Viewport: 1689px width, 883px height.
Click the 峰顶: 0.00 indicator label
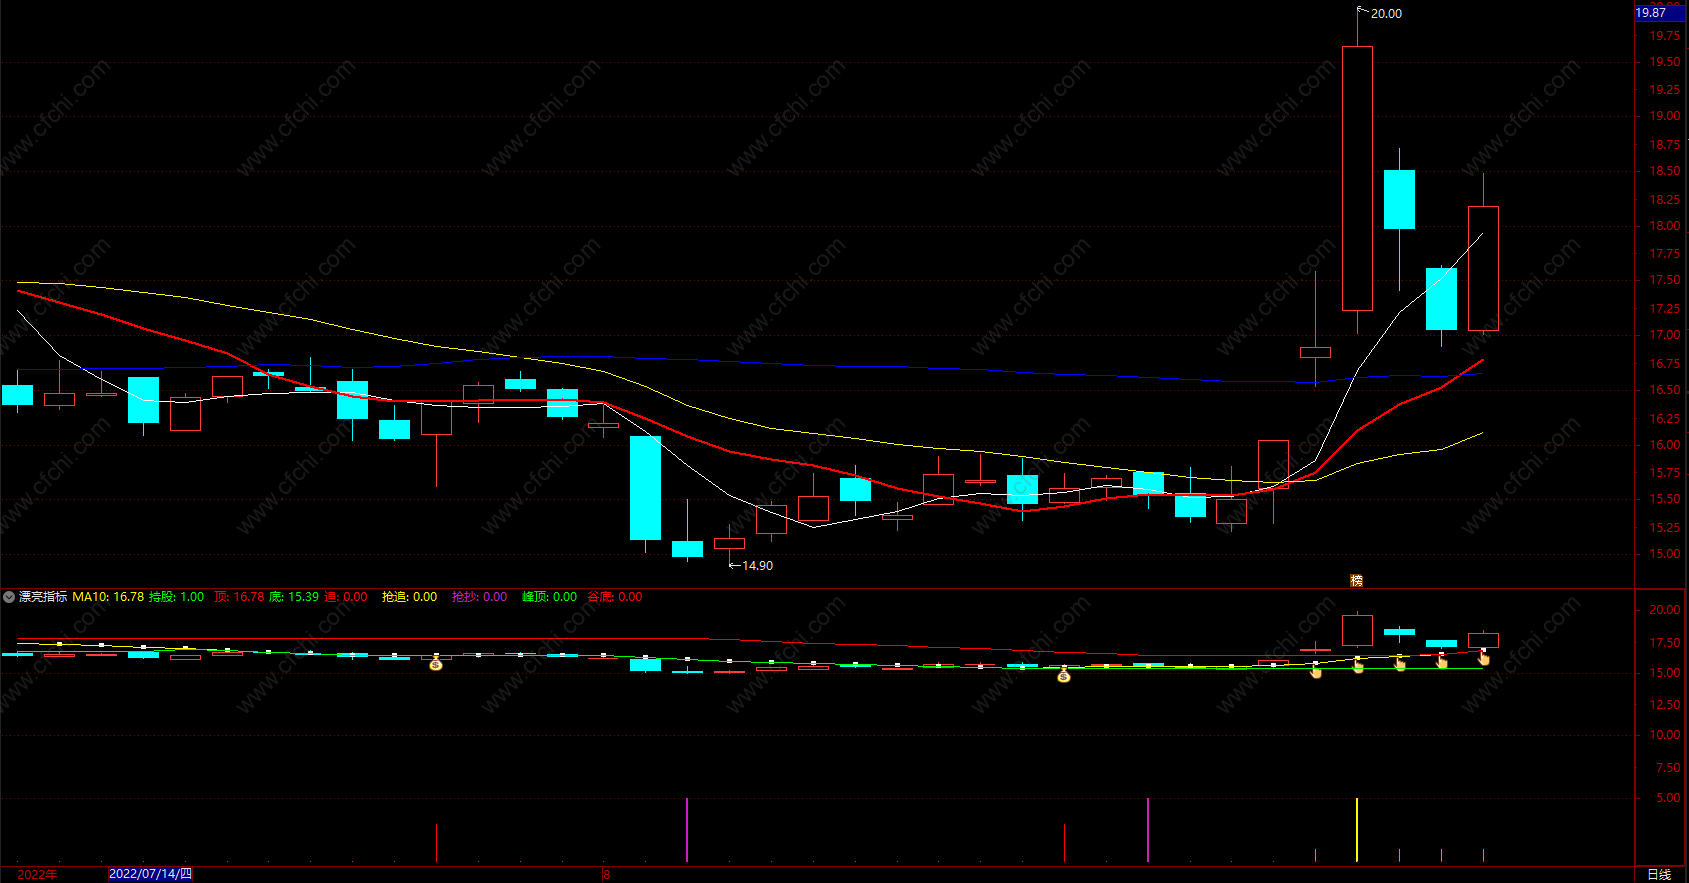click(x=549, y=597)
